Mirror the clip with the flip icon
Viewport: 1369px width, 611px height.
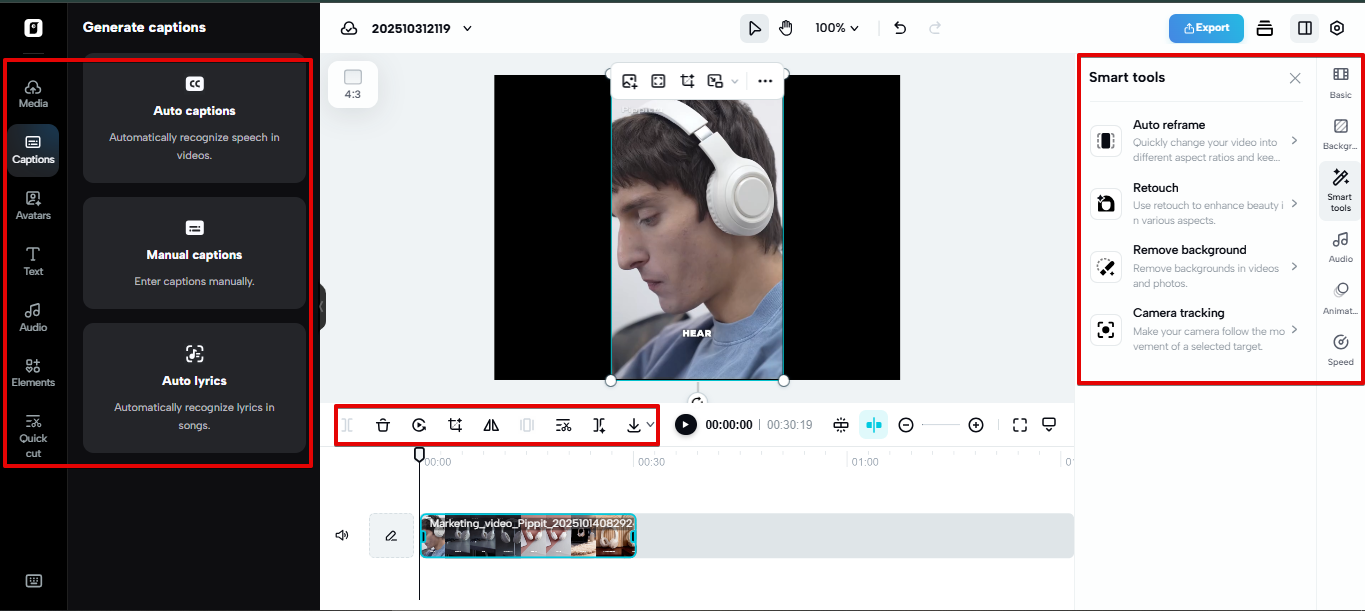click(x=491, y=424)
